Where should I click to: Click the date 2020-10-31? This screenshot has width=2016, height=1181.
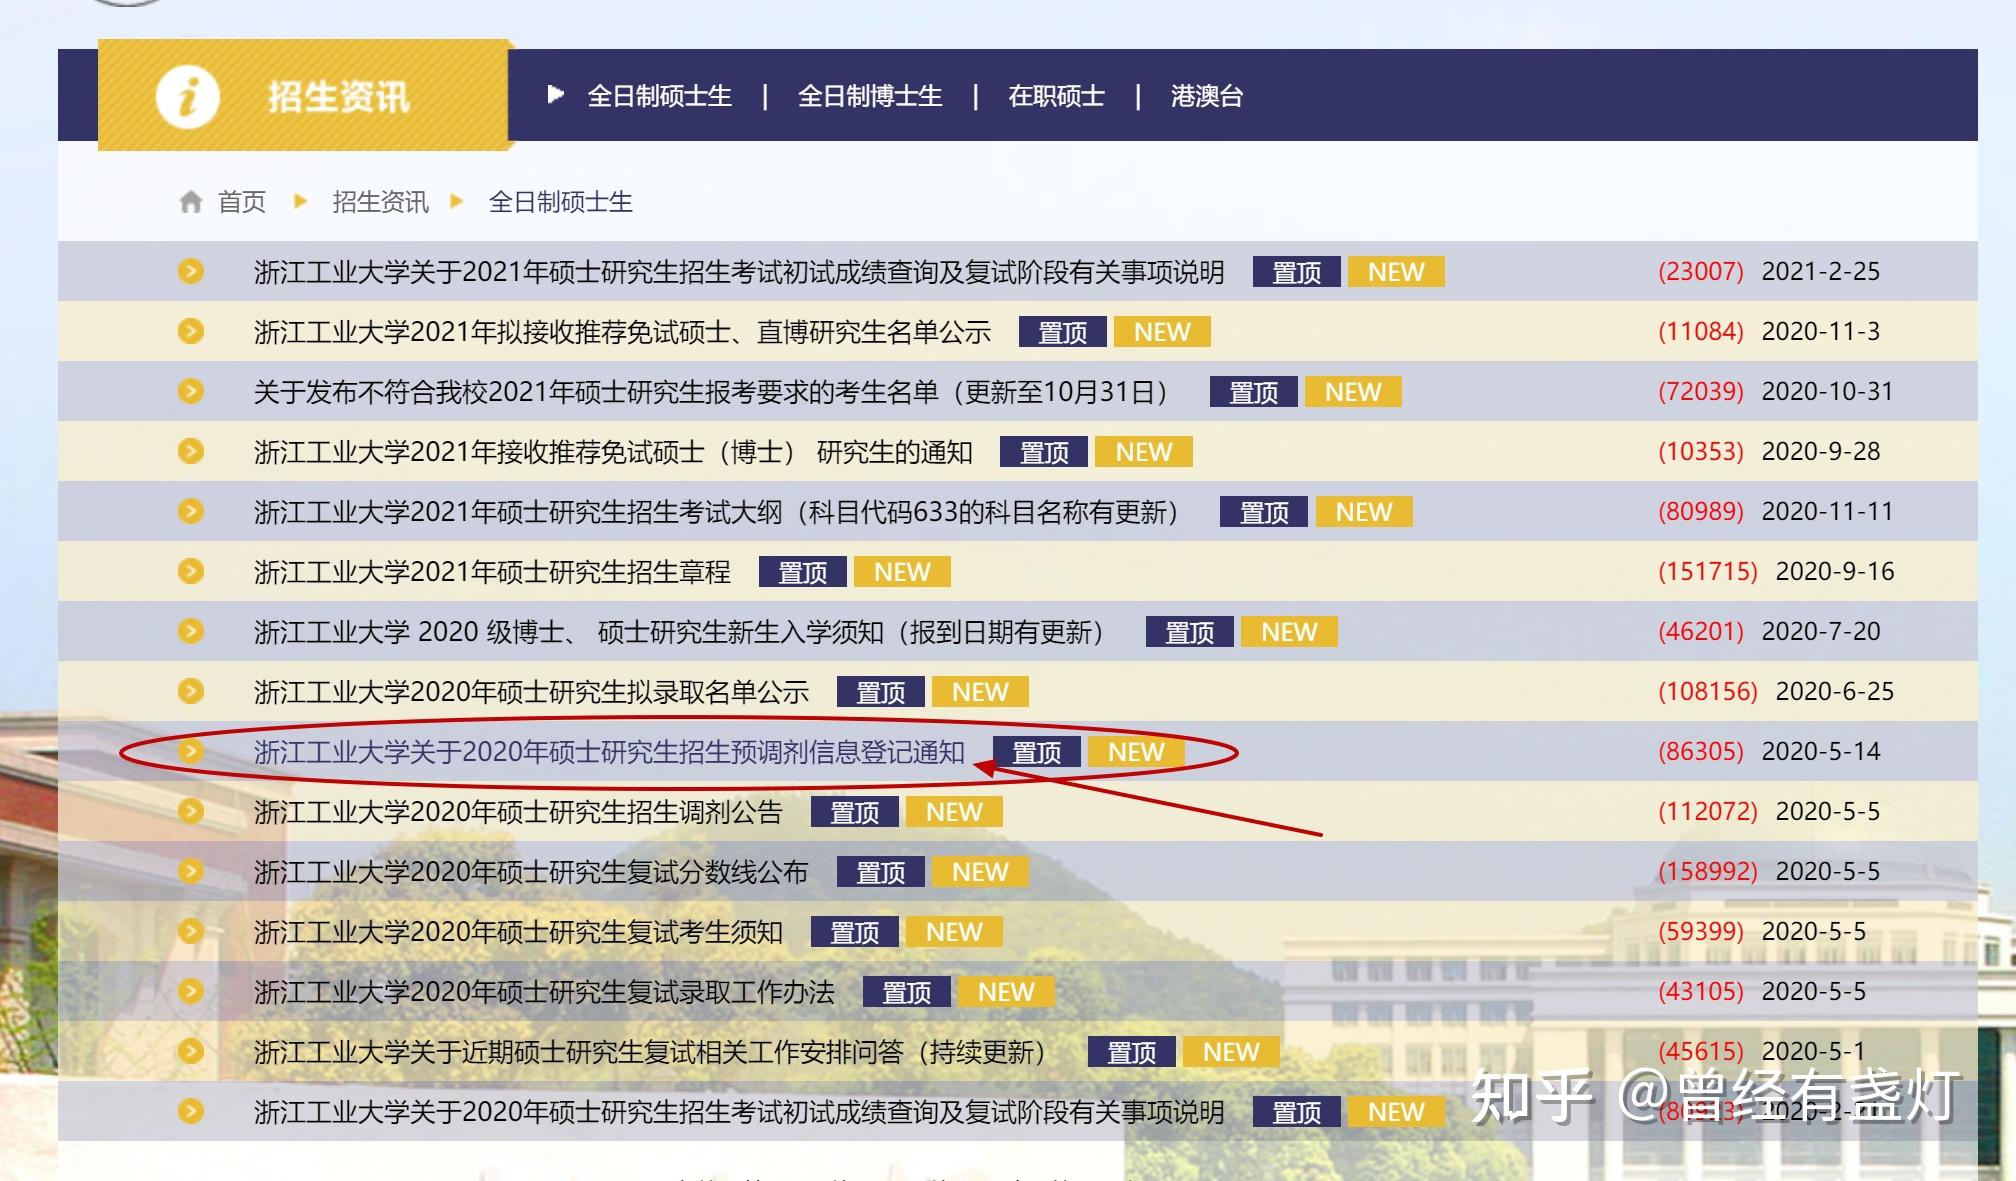(x=1828, y=391)
